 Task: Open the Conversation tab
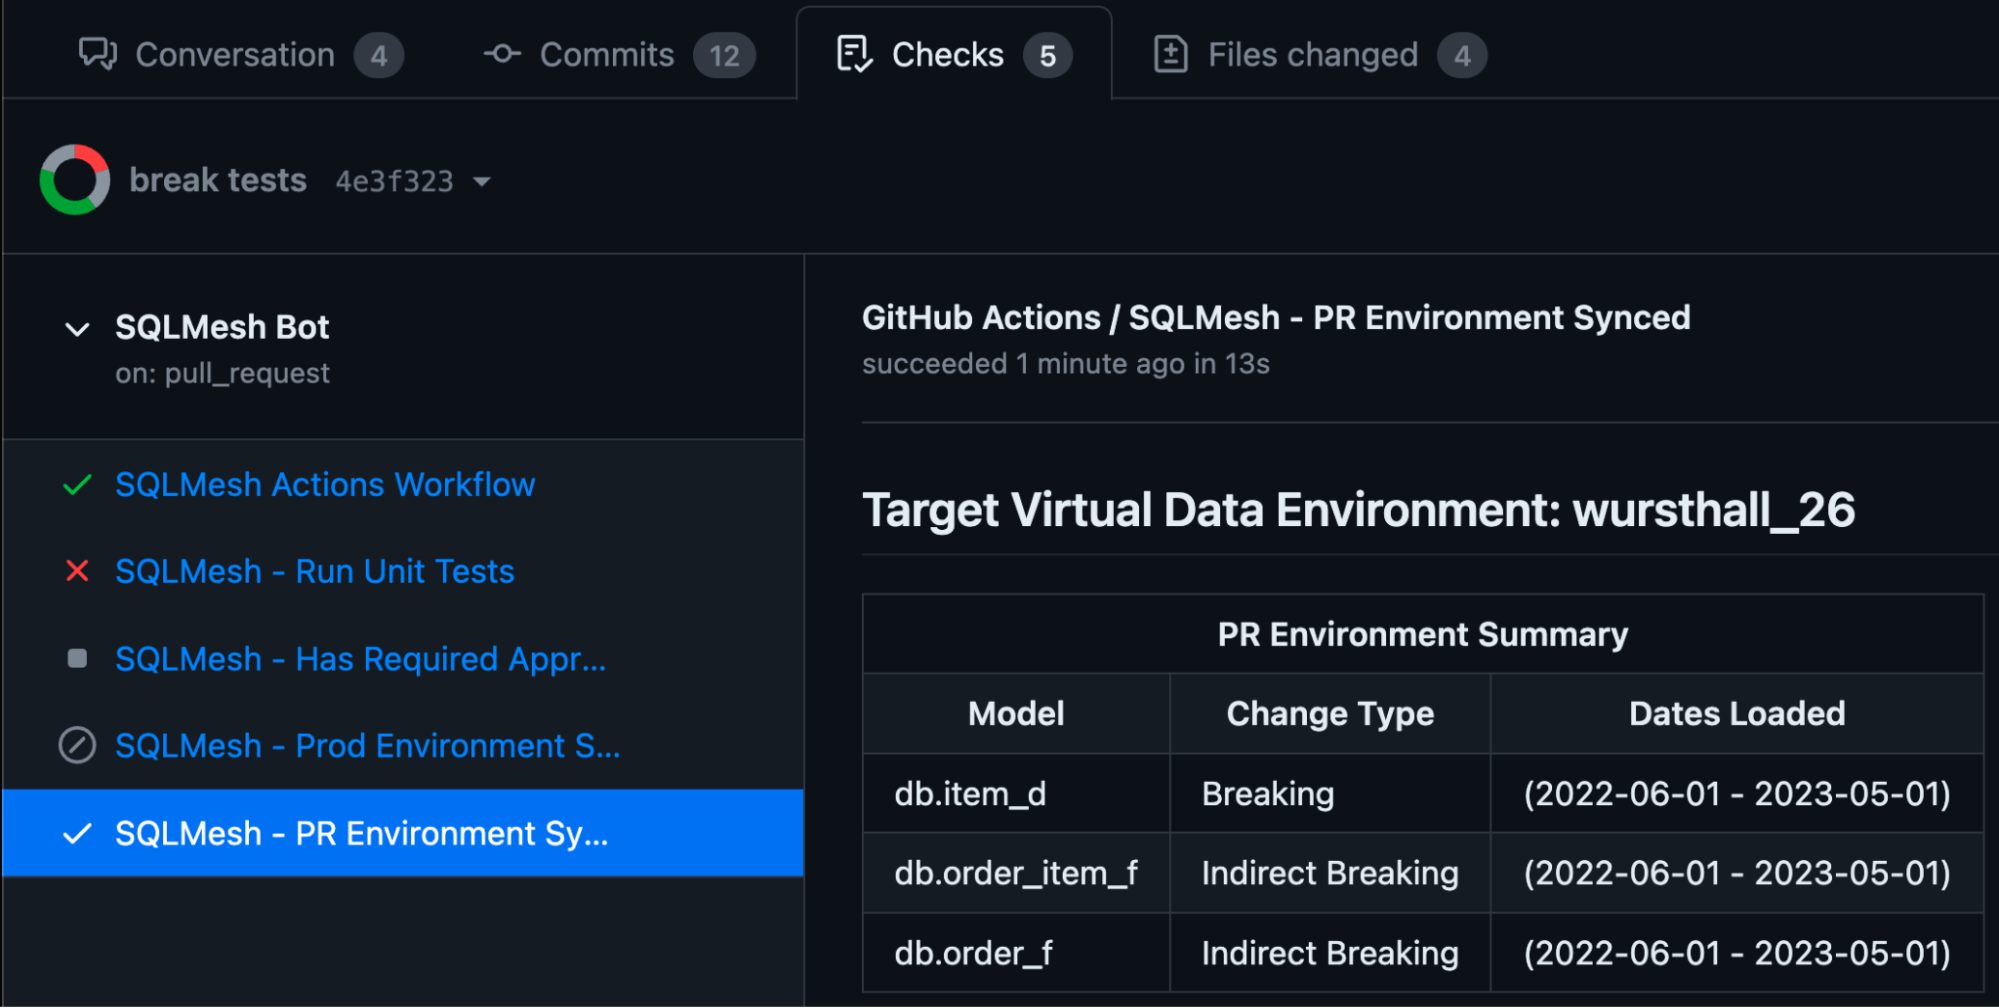coord(240,55)
